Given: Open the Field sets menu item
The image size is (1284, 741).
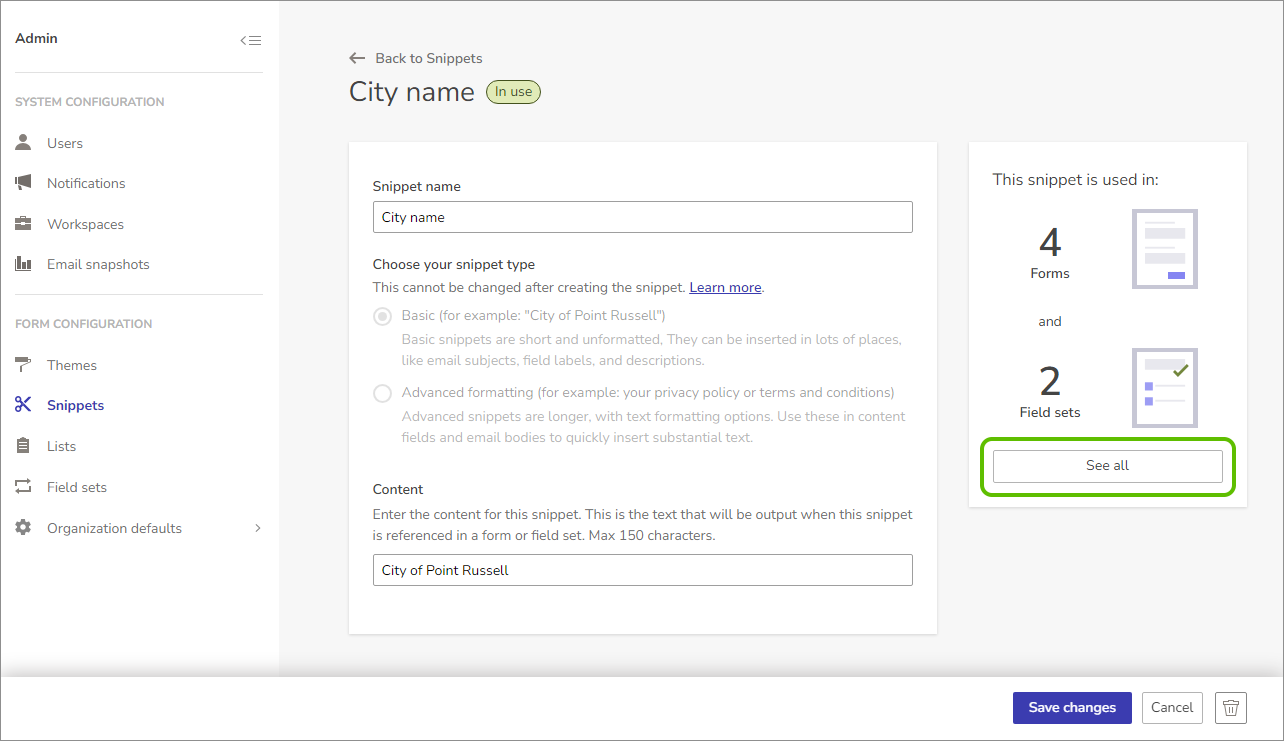Looking at the screenshot, I should tap(77, 487).
